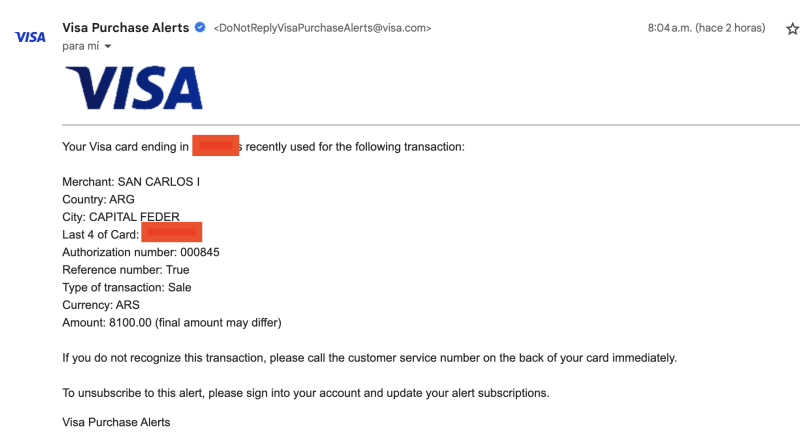Expand recipient details arrow next to "para mí"

click(107, 46)
